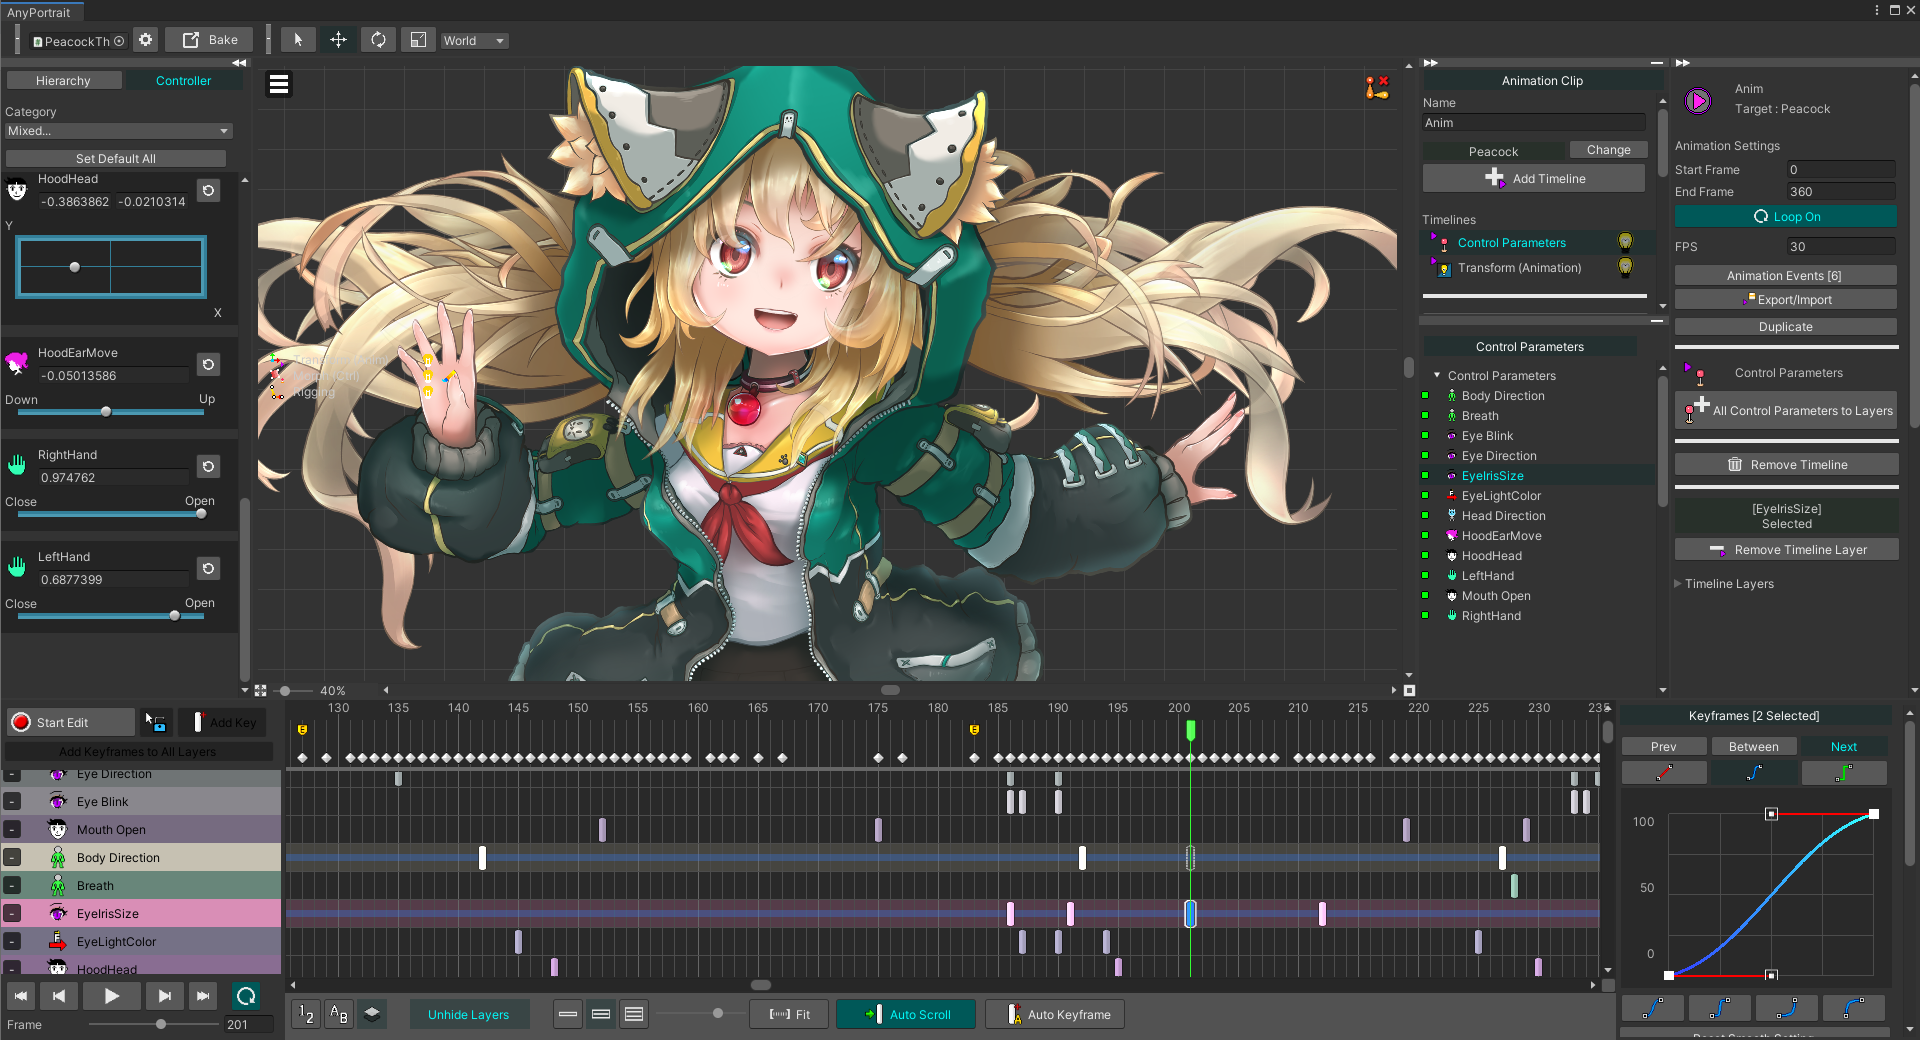Viewport: 1920px width, 1040px height.
Task: Open Animation Events [6]
Action: click(1785, 275)
